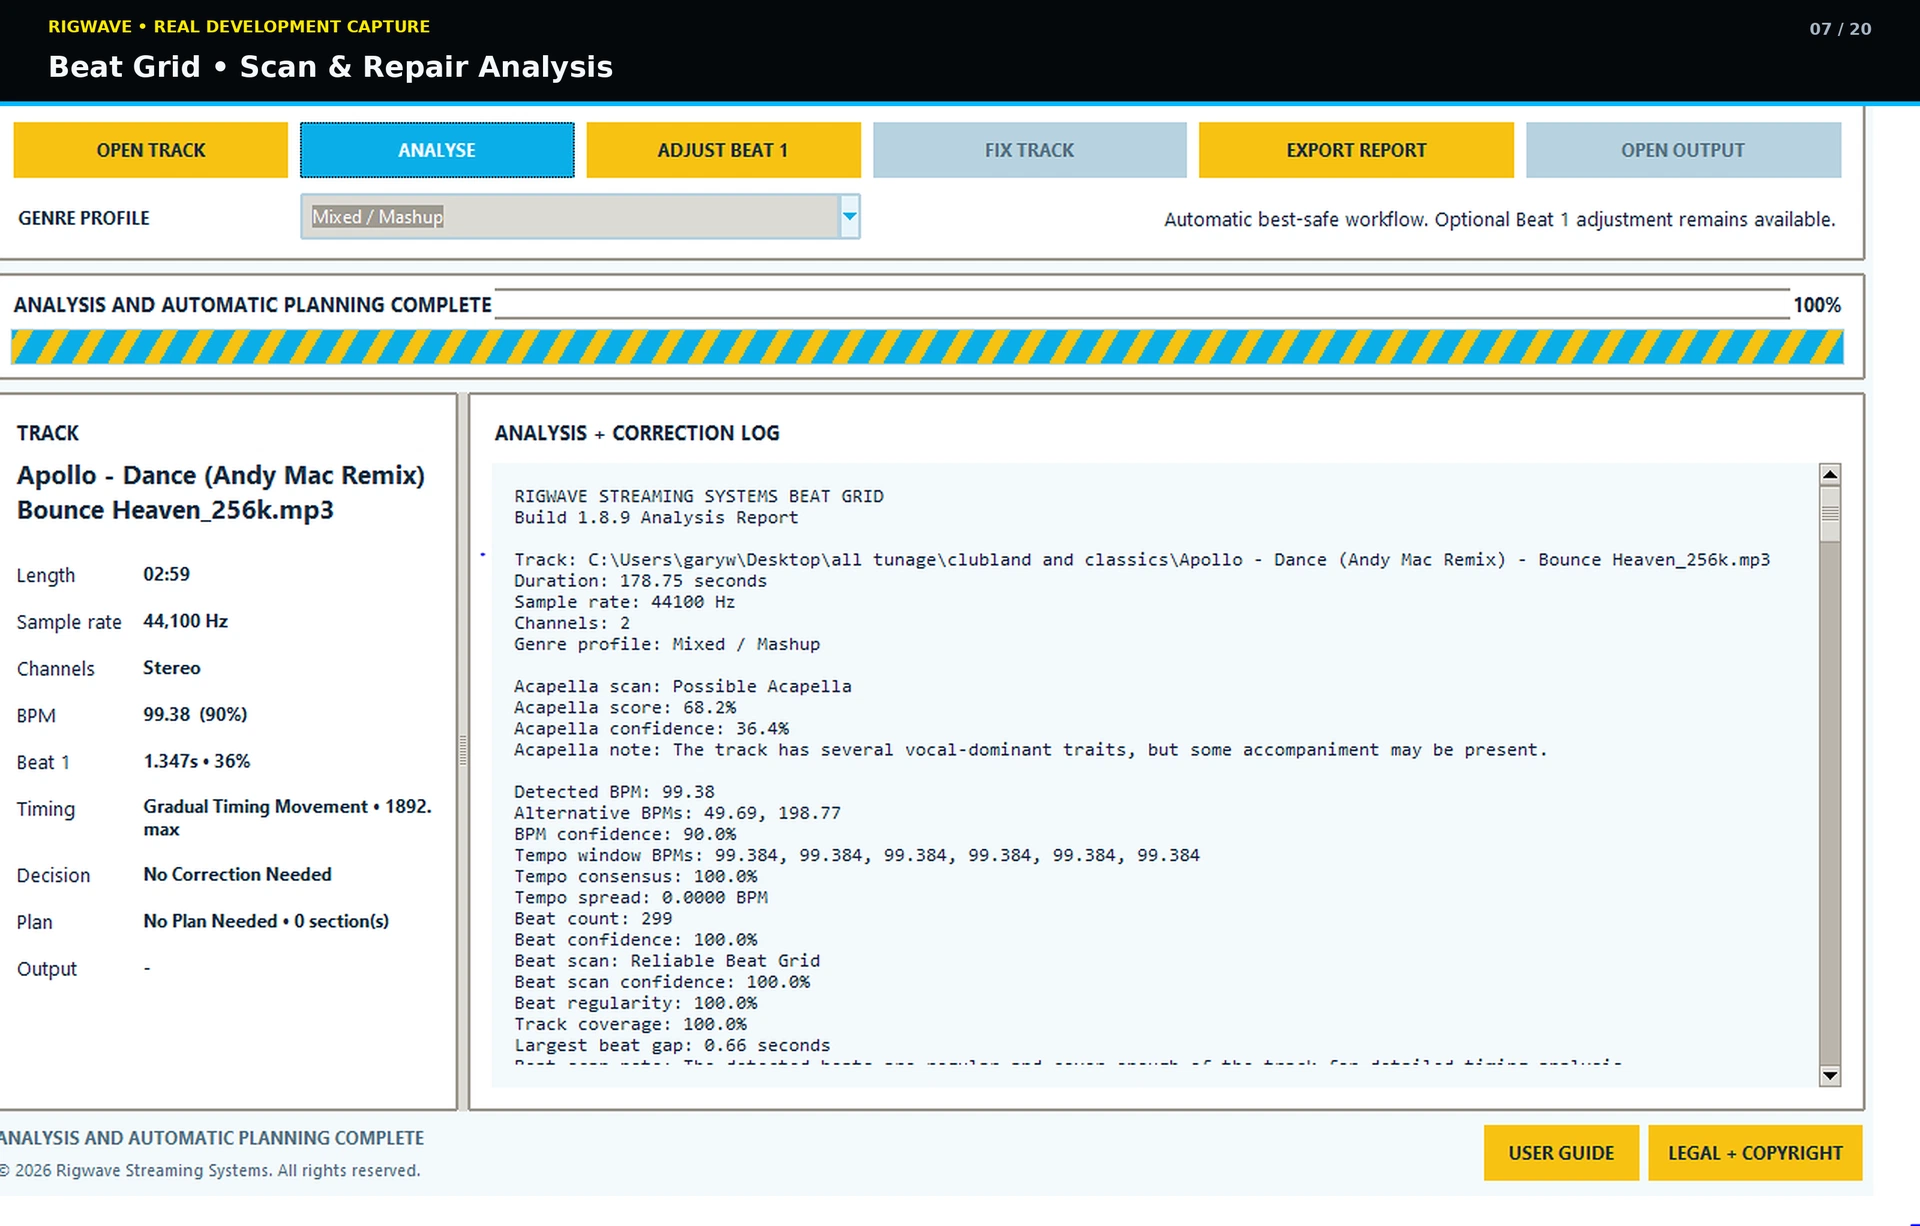Click the log line 'Build 1.8.9 Analysis Report'

tap(656, 517)
